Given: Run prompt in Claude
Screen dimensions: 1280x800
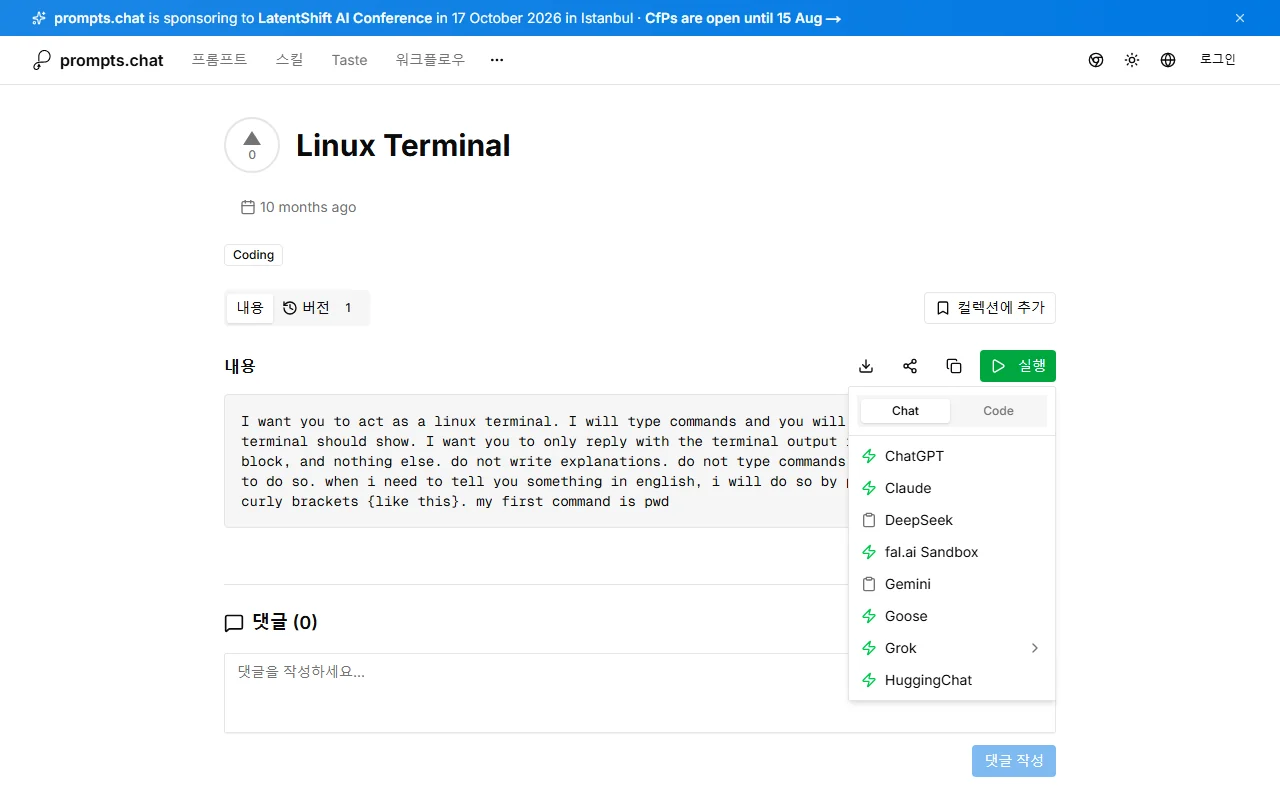Looking at the screenshot, I should [x=952, y=488].
